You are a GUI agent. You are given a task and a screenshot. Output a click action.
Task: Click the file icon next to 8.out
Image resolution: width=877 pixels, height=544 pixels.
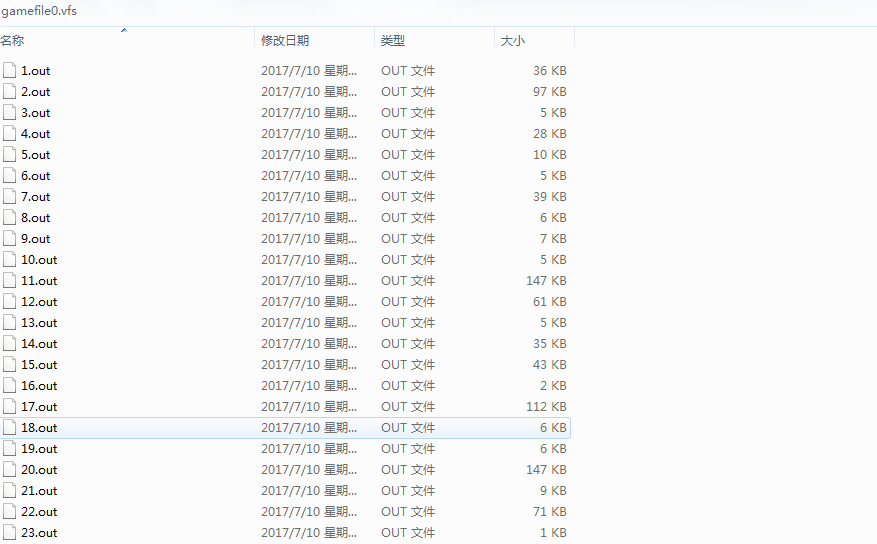[9, 217]
